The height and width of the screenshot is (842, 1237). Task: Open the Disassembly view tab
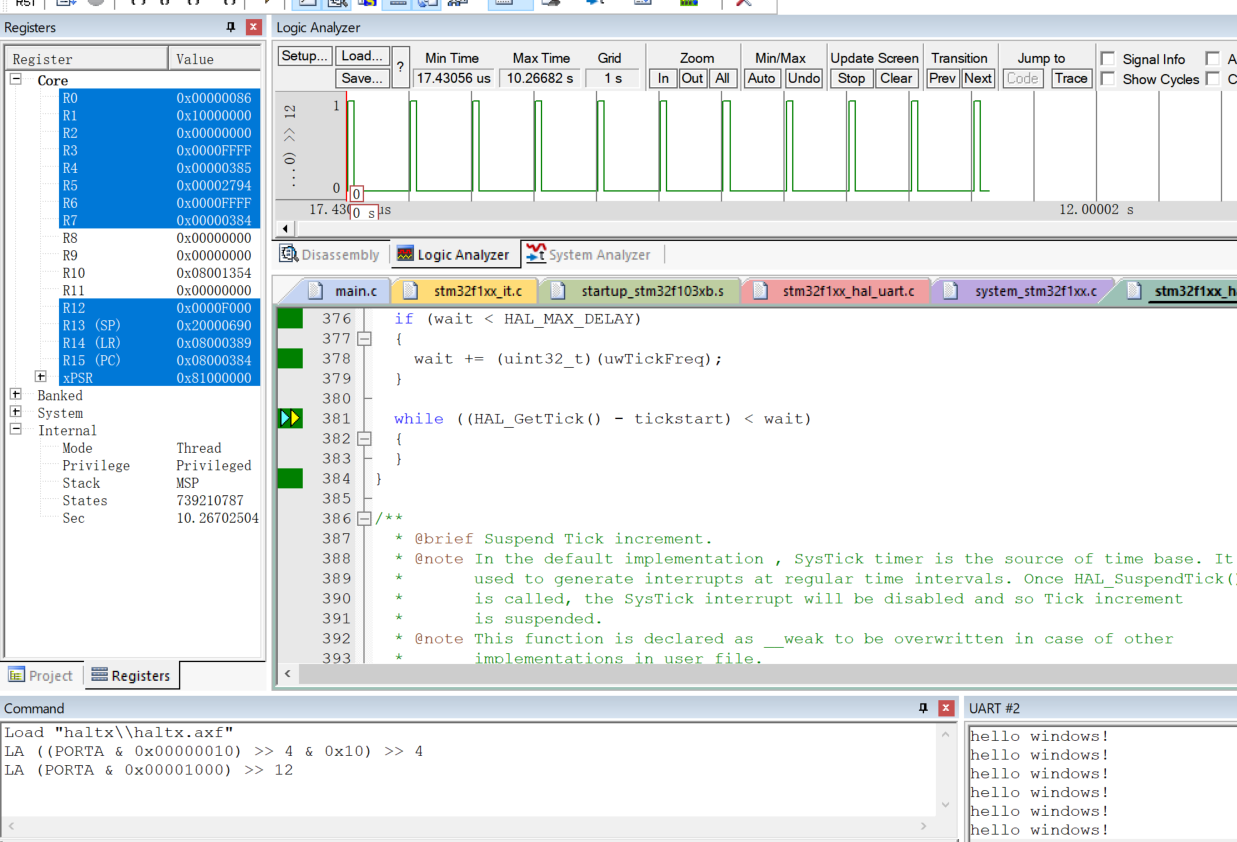(x=330, y=255)
